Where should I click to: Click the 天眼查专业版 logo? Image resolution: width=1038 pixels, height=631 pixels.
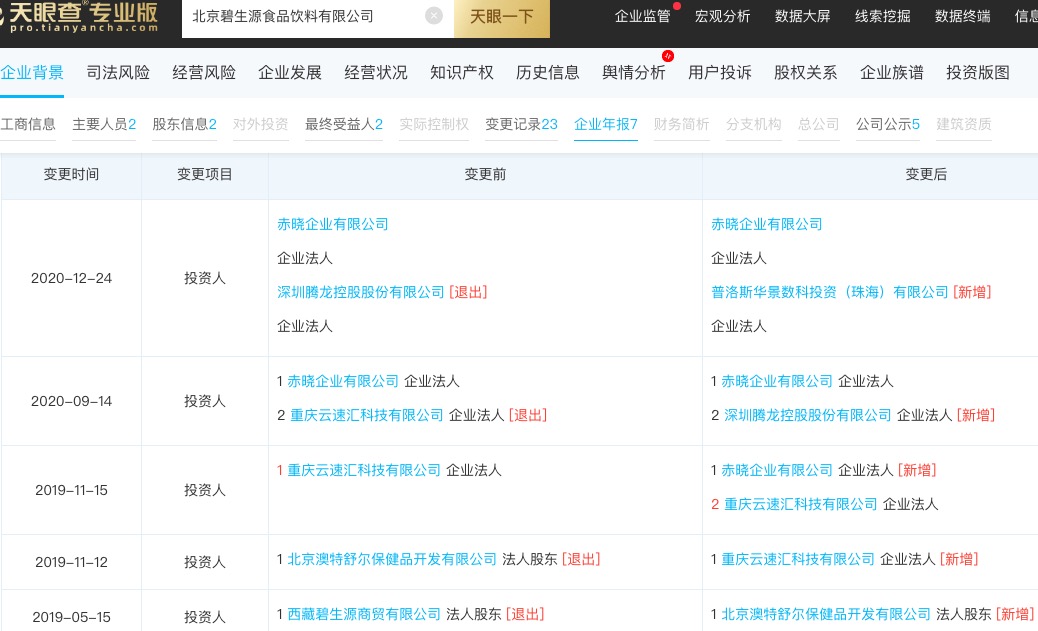tap(81, 17)
